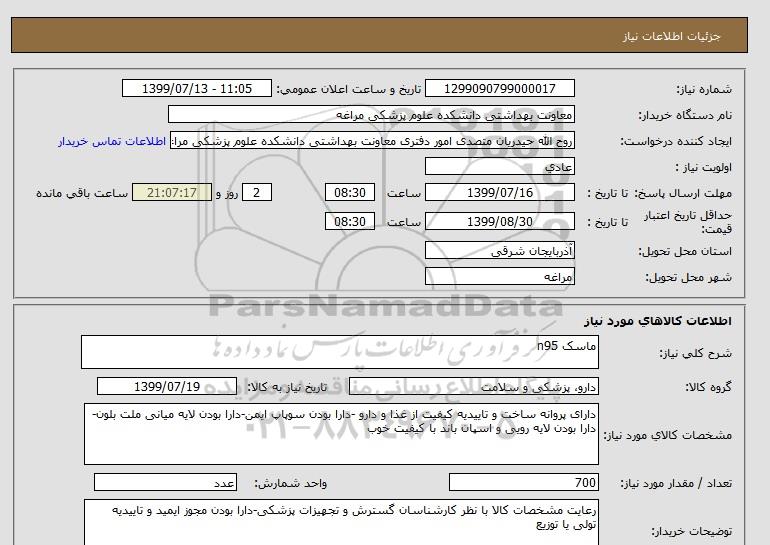Click the label مهلت ارسال پاسخ

682,193
